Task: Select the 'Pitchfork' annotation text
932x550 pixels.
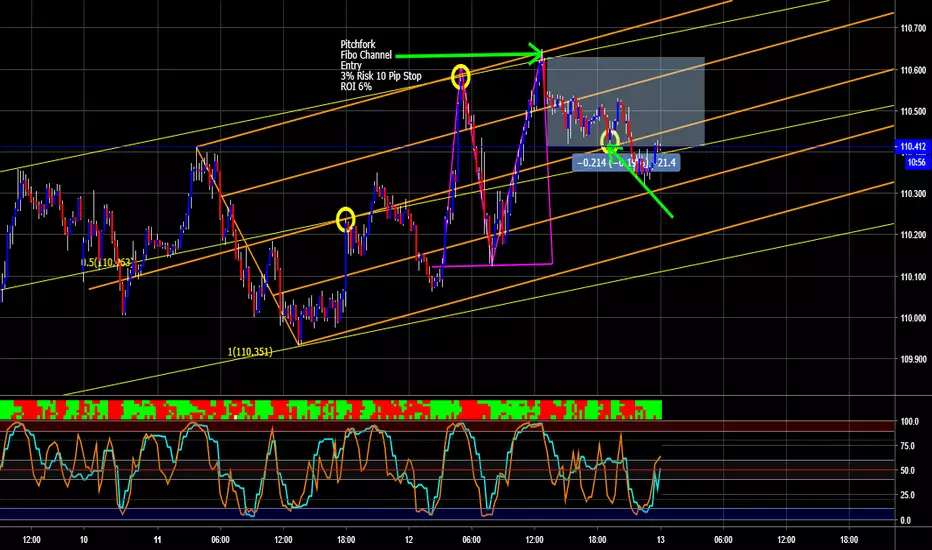Action: click(358, 45)
